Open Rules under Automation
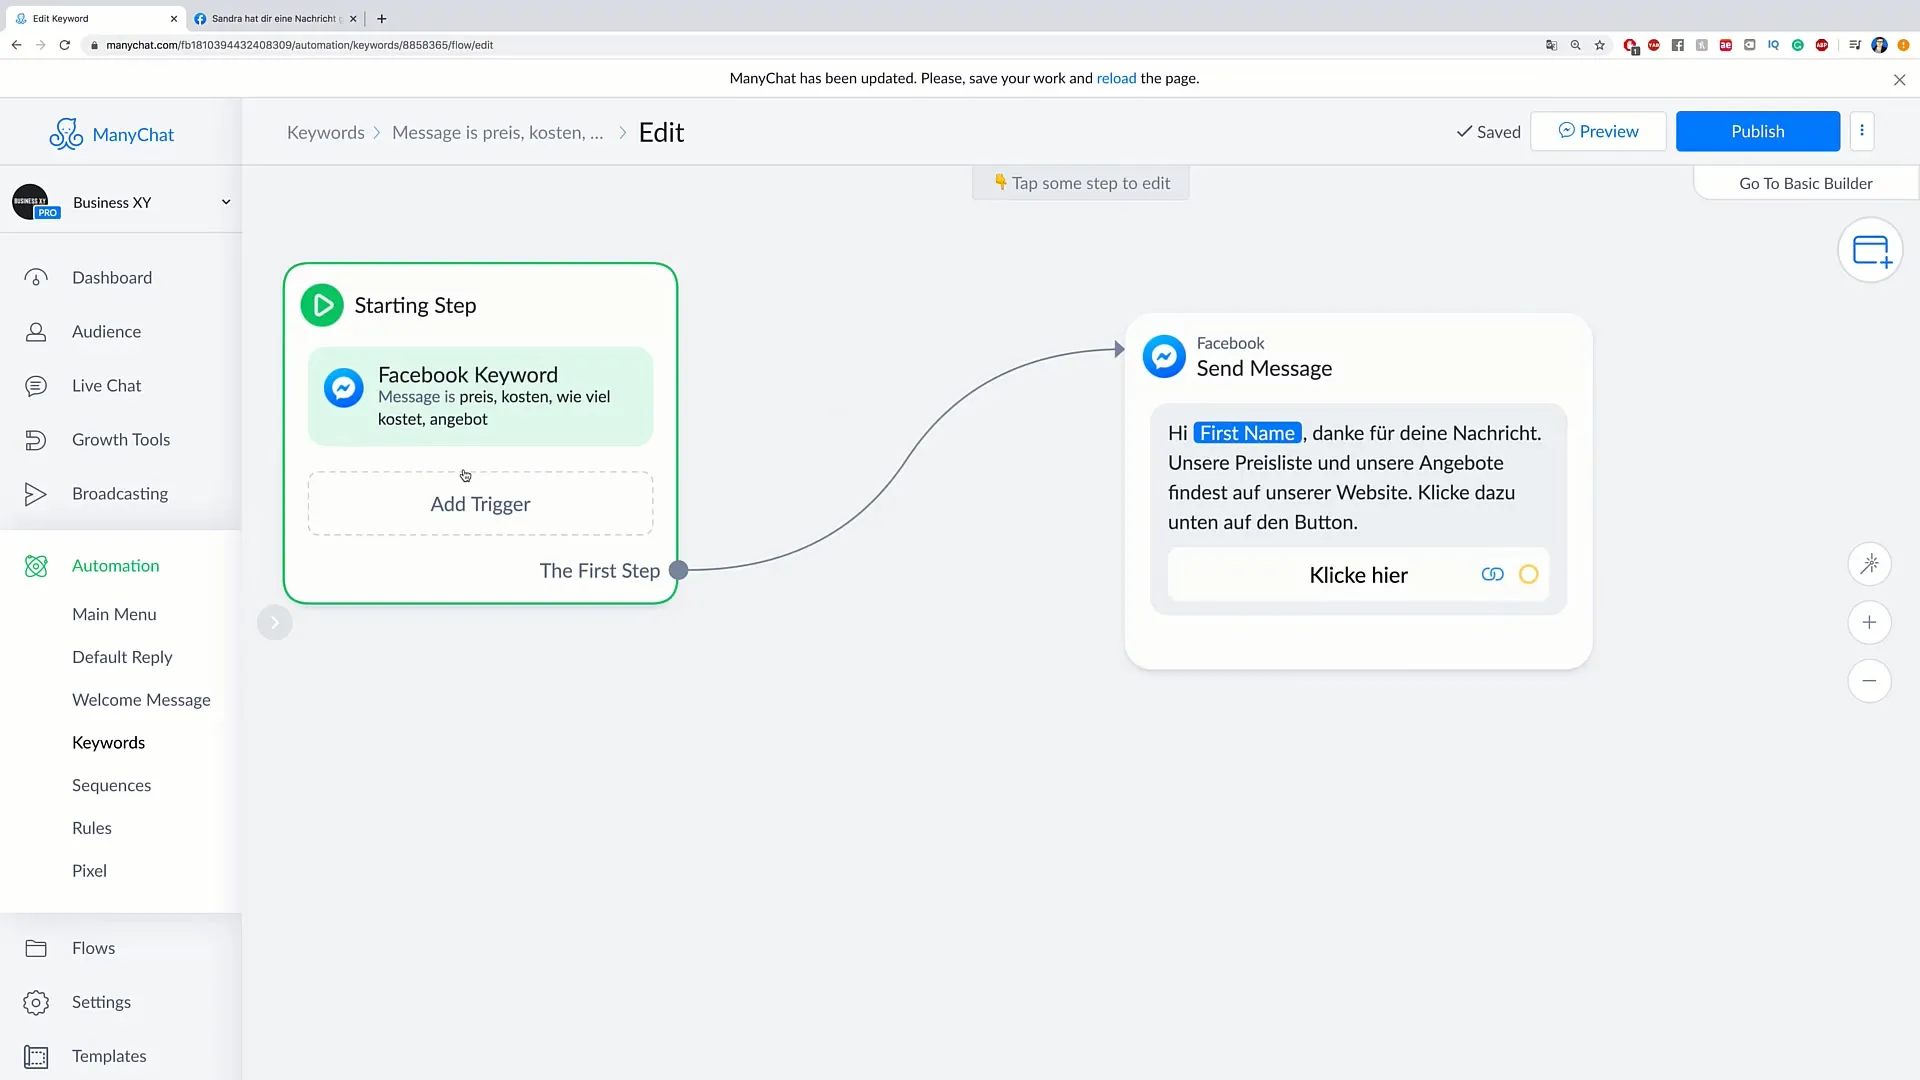Screen dimensions: 1920x1080 91,828
